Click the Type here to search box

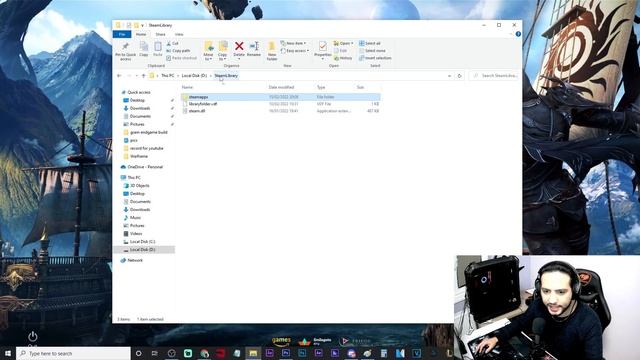pos(73,353)
